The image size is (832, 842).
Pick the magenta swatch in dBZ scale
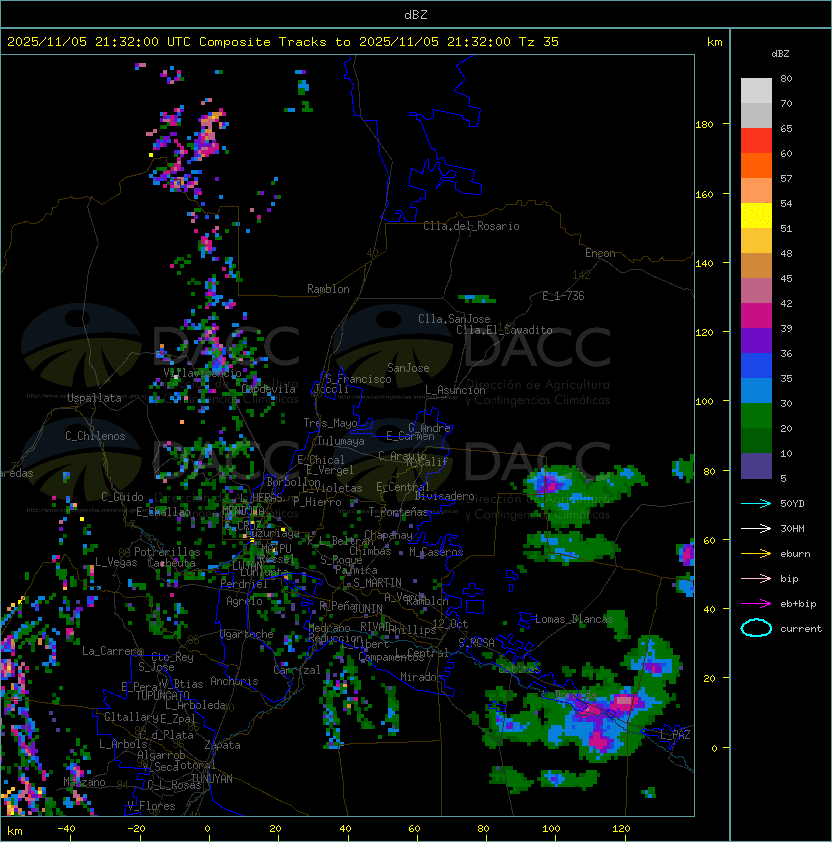pyautogui.click(x=756, y=316)
